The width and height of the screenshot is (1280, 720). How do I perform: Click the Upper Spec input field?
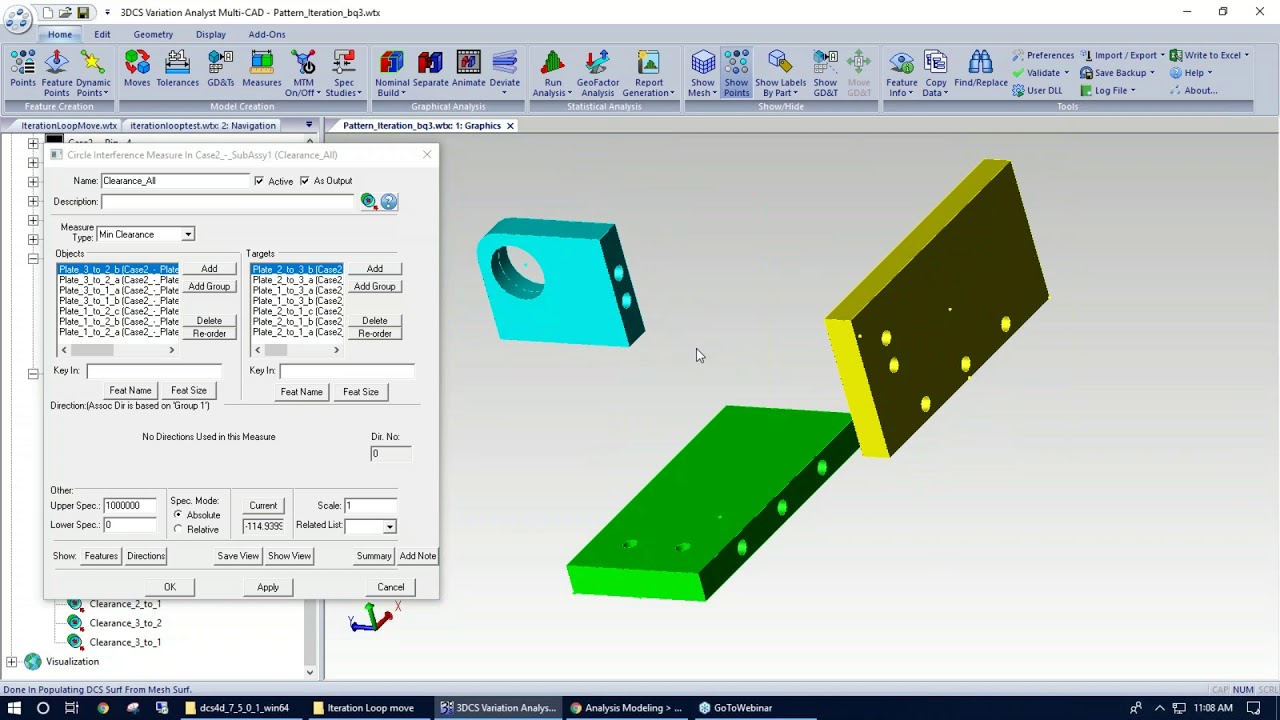[x=130, y=506]
